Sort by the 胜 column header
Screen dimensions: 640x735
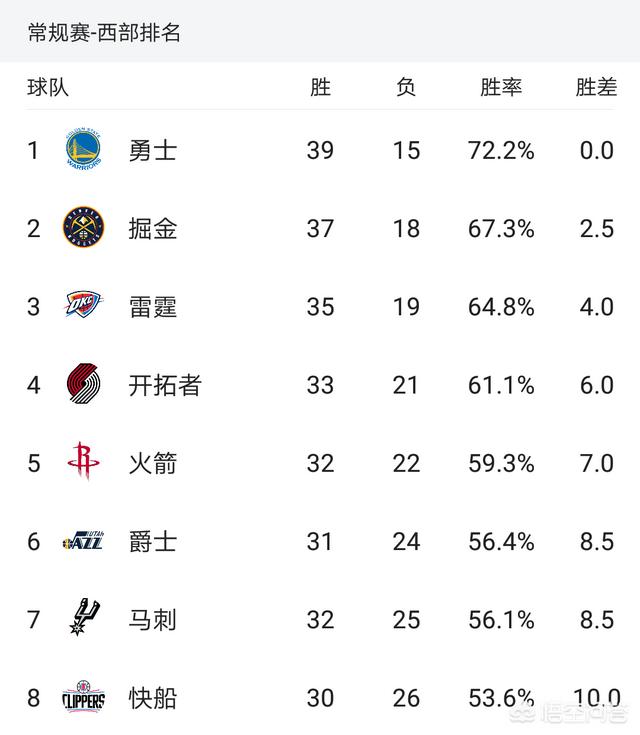coord(320,87)
